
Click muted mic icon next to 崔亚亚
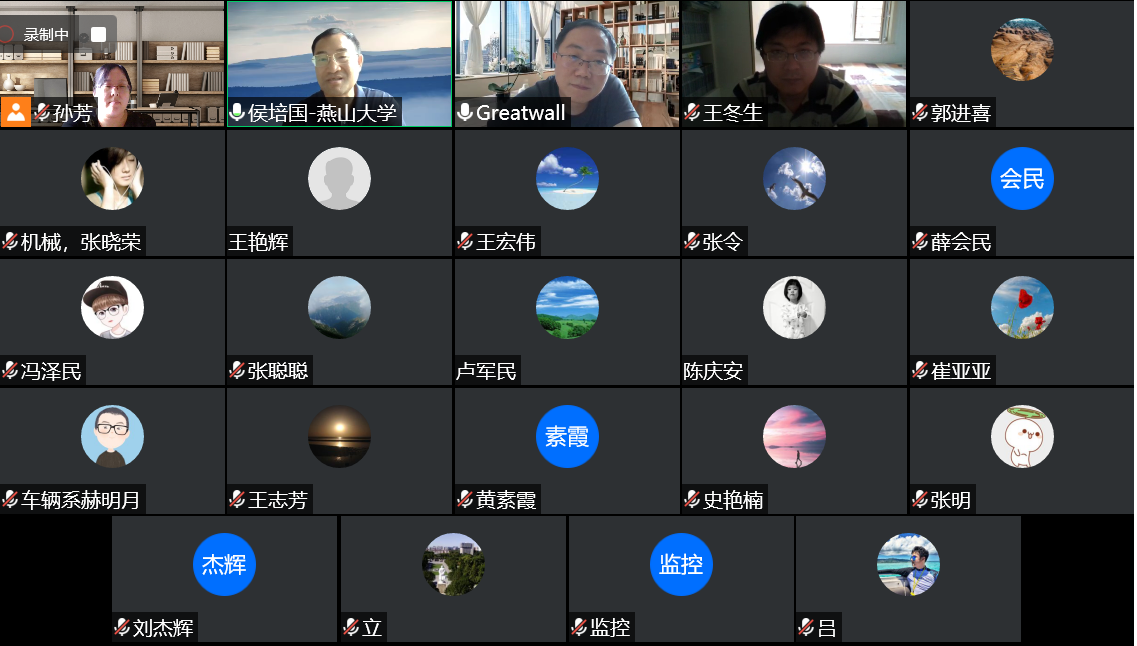pyautogui.click(x=920, y=370)
